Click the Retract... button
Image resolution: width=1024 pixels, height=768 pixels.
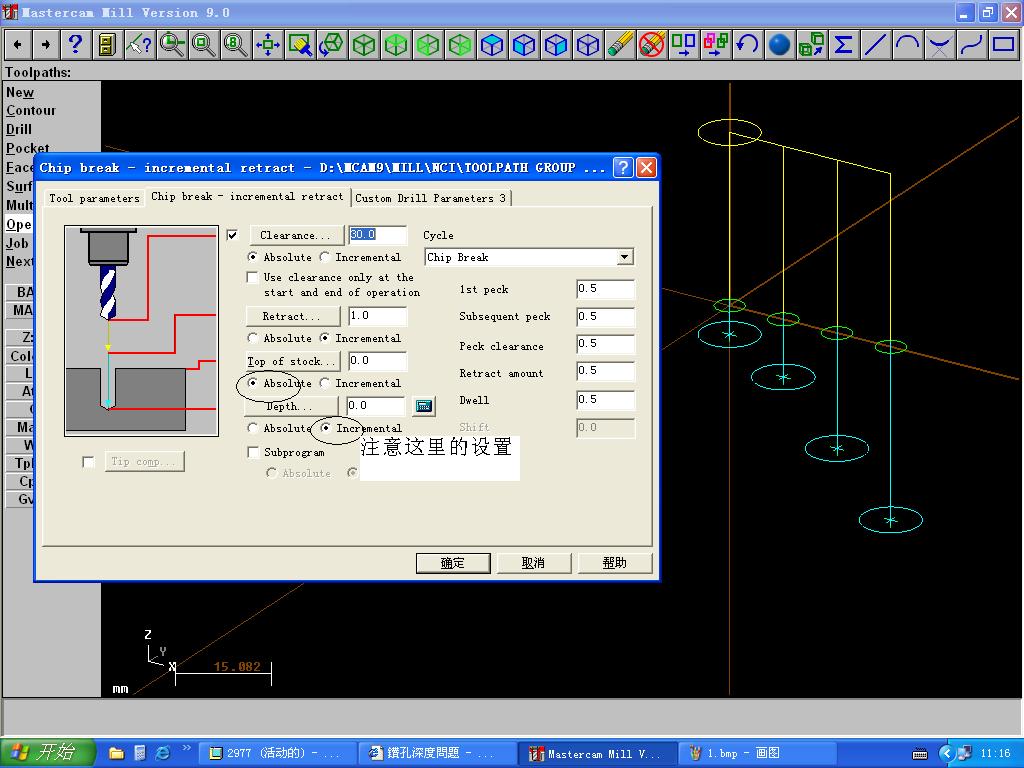pos(293,316)
